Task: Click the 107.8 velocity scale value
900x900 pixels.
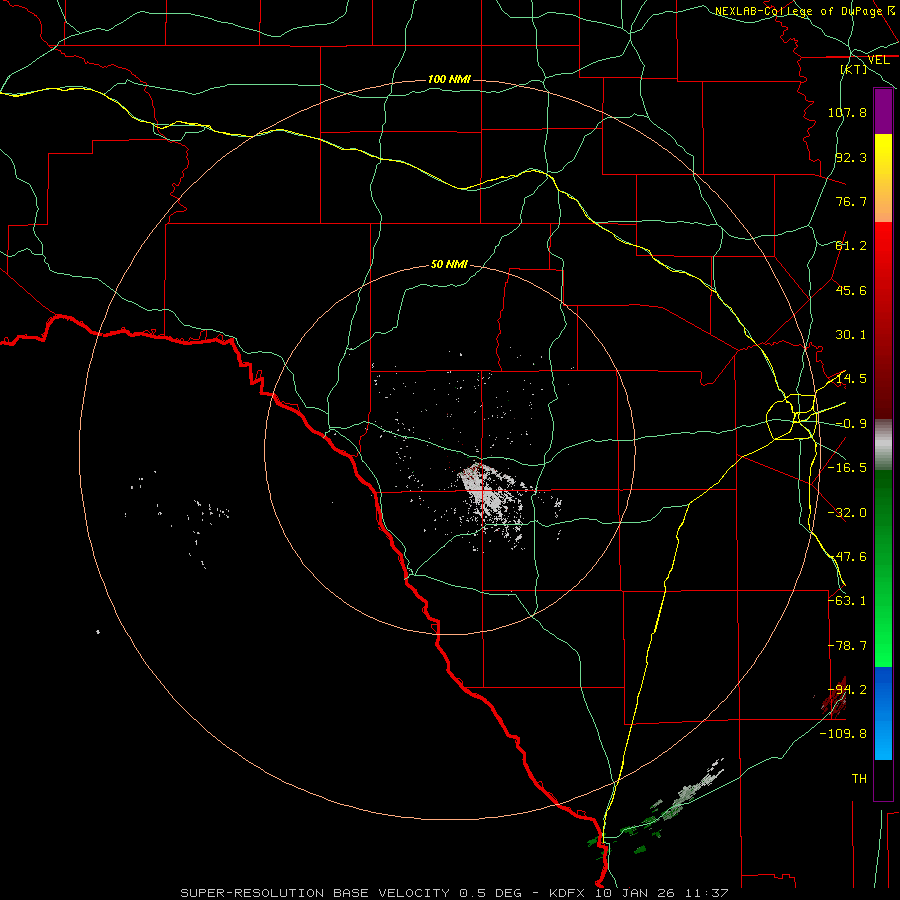Action: (847, 112)
